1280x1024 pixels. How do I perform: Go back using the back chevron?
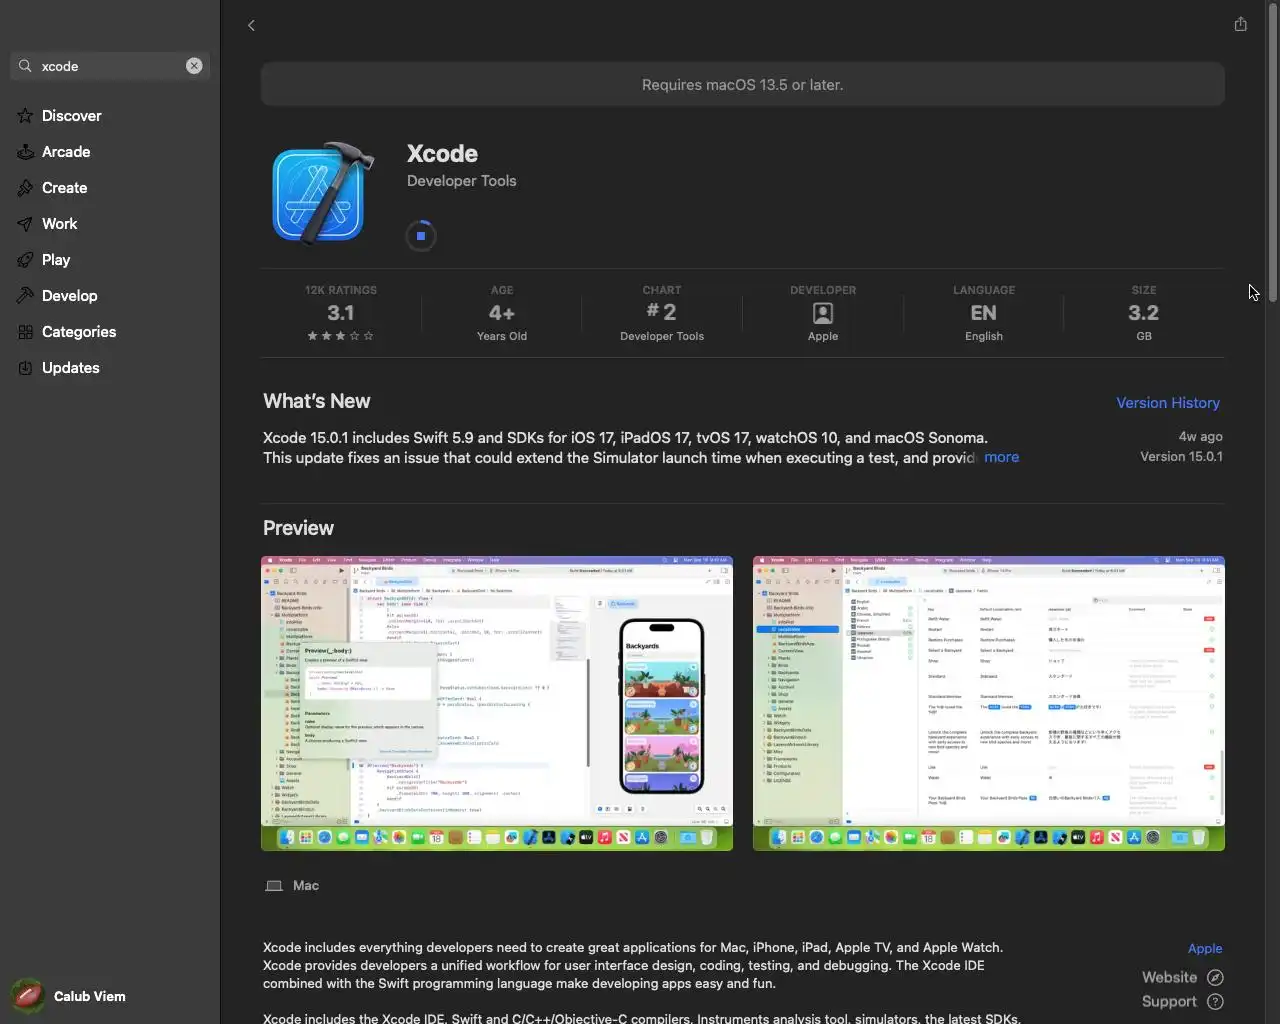click(x=251, y=25)
